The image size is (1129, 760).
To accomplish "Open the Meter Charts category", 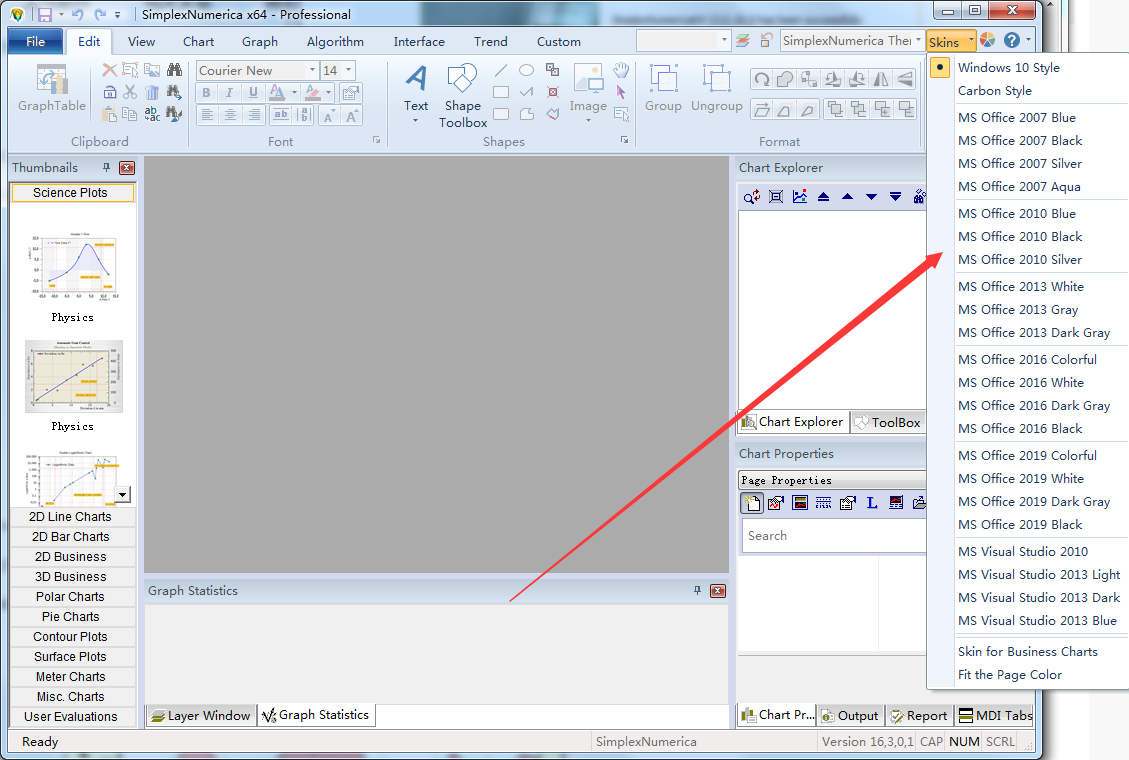I will pyautogui.click(x=71, y=677).
